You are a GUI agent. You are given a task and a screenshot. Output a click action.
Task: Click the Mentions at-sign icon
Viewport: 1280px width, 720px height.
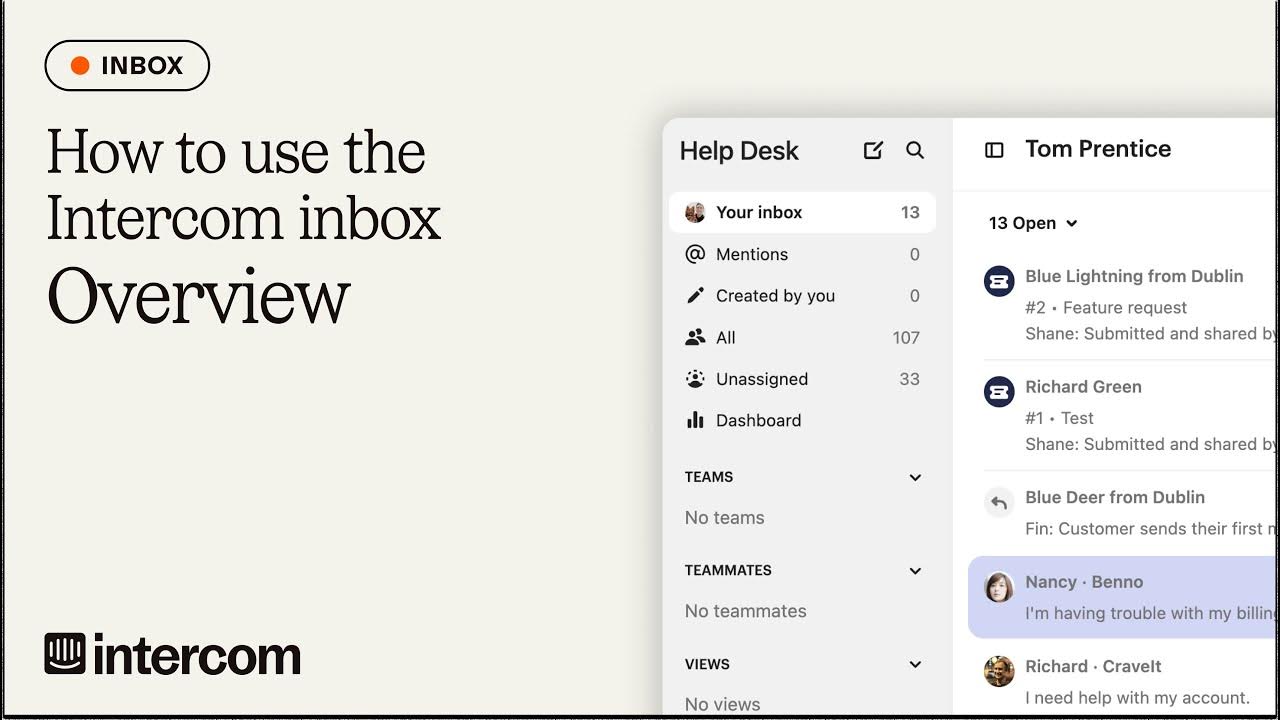click(695, 254)
